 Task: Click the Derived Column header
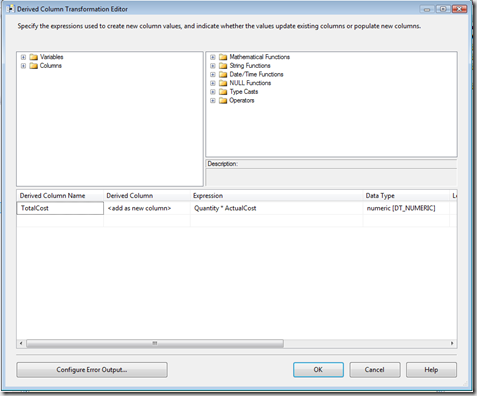coord(147,196)
